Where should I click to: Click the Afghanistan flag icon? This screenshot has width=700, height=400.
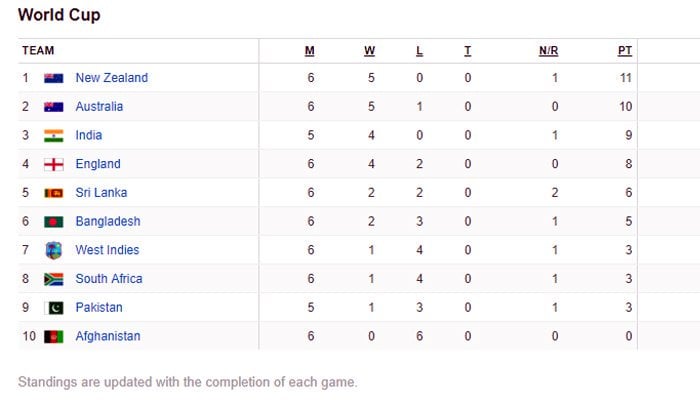54,337
